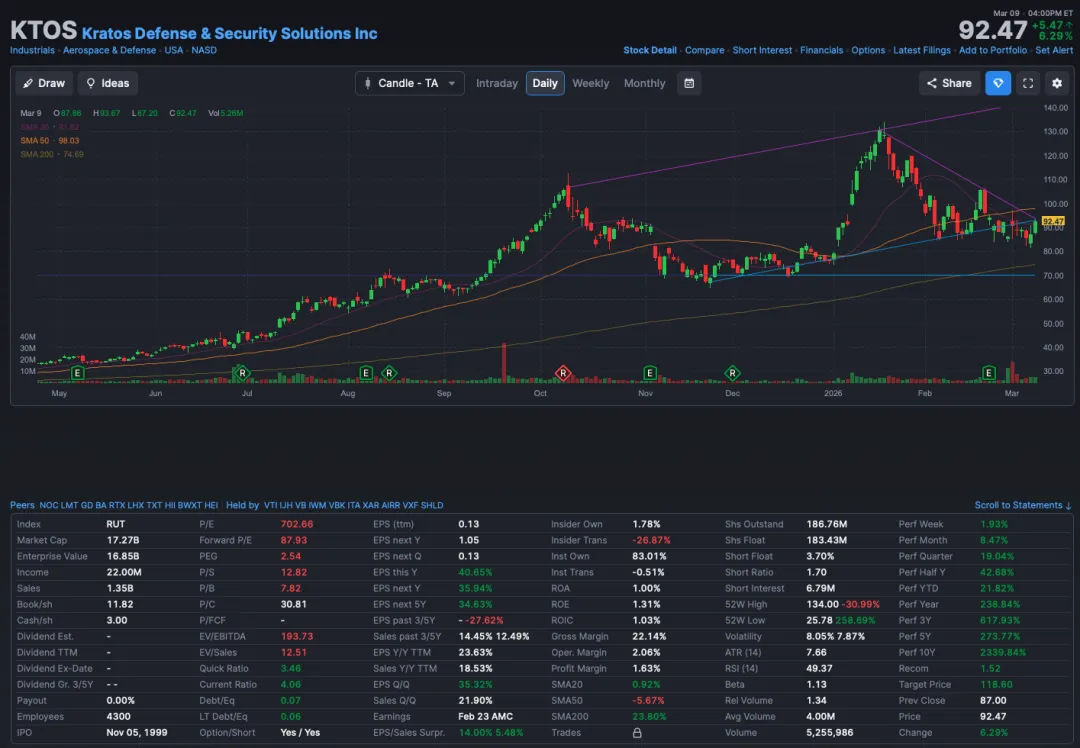Click the E earnings marker near Aug
Image resolution: width=1080 pixels, height=748 pixels.
(366, 373)
